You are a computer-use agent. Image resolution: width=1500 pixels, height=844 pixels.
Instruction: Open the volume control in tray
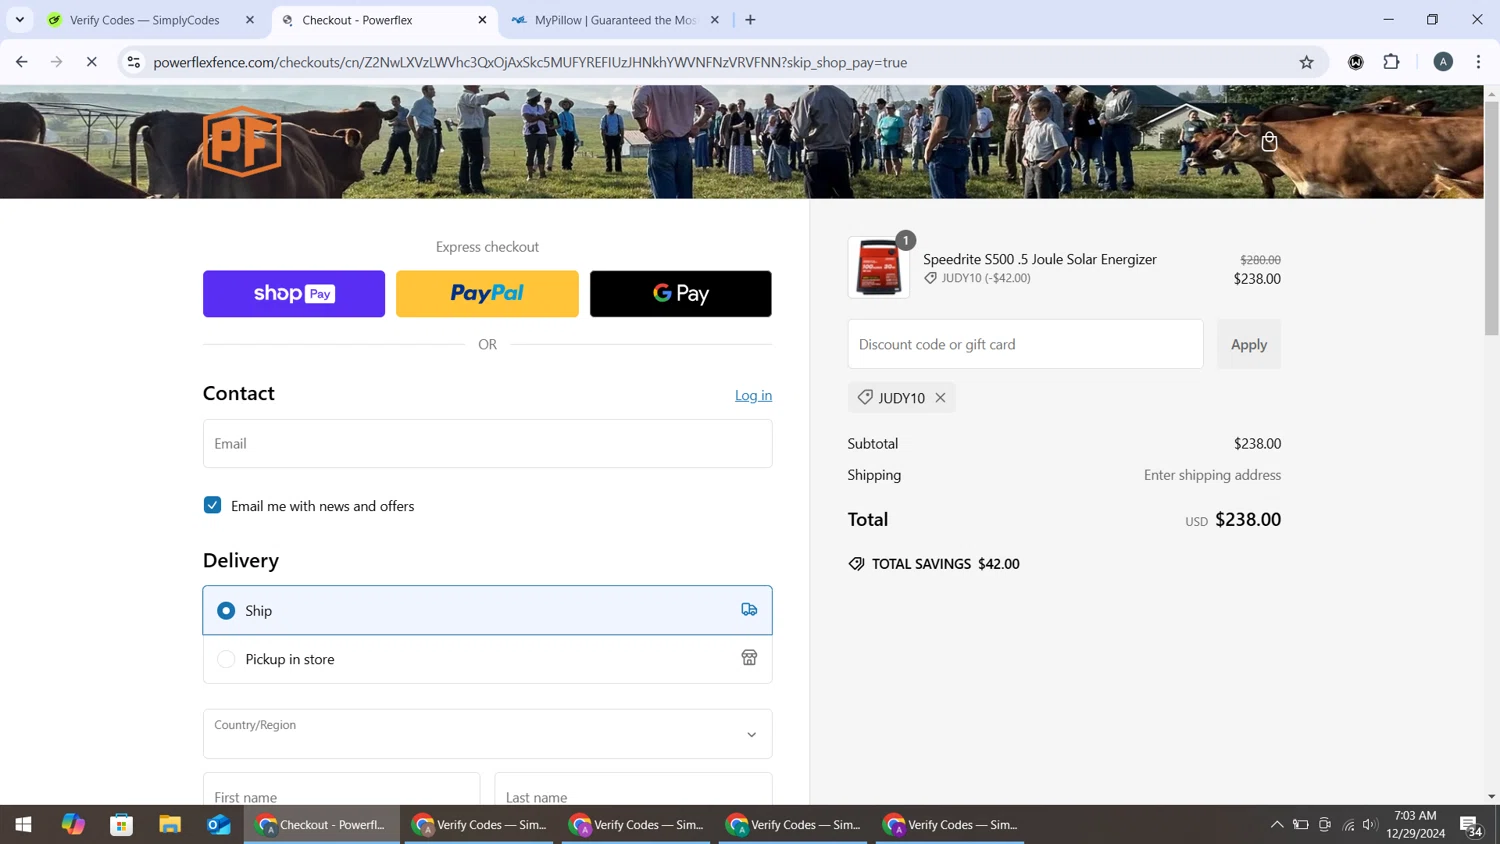(x=1370, y=824)
